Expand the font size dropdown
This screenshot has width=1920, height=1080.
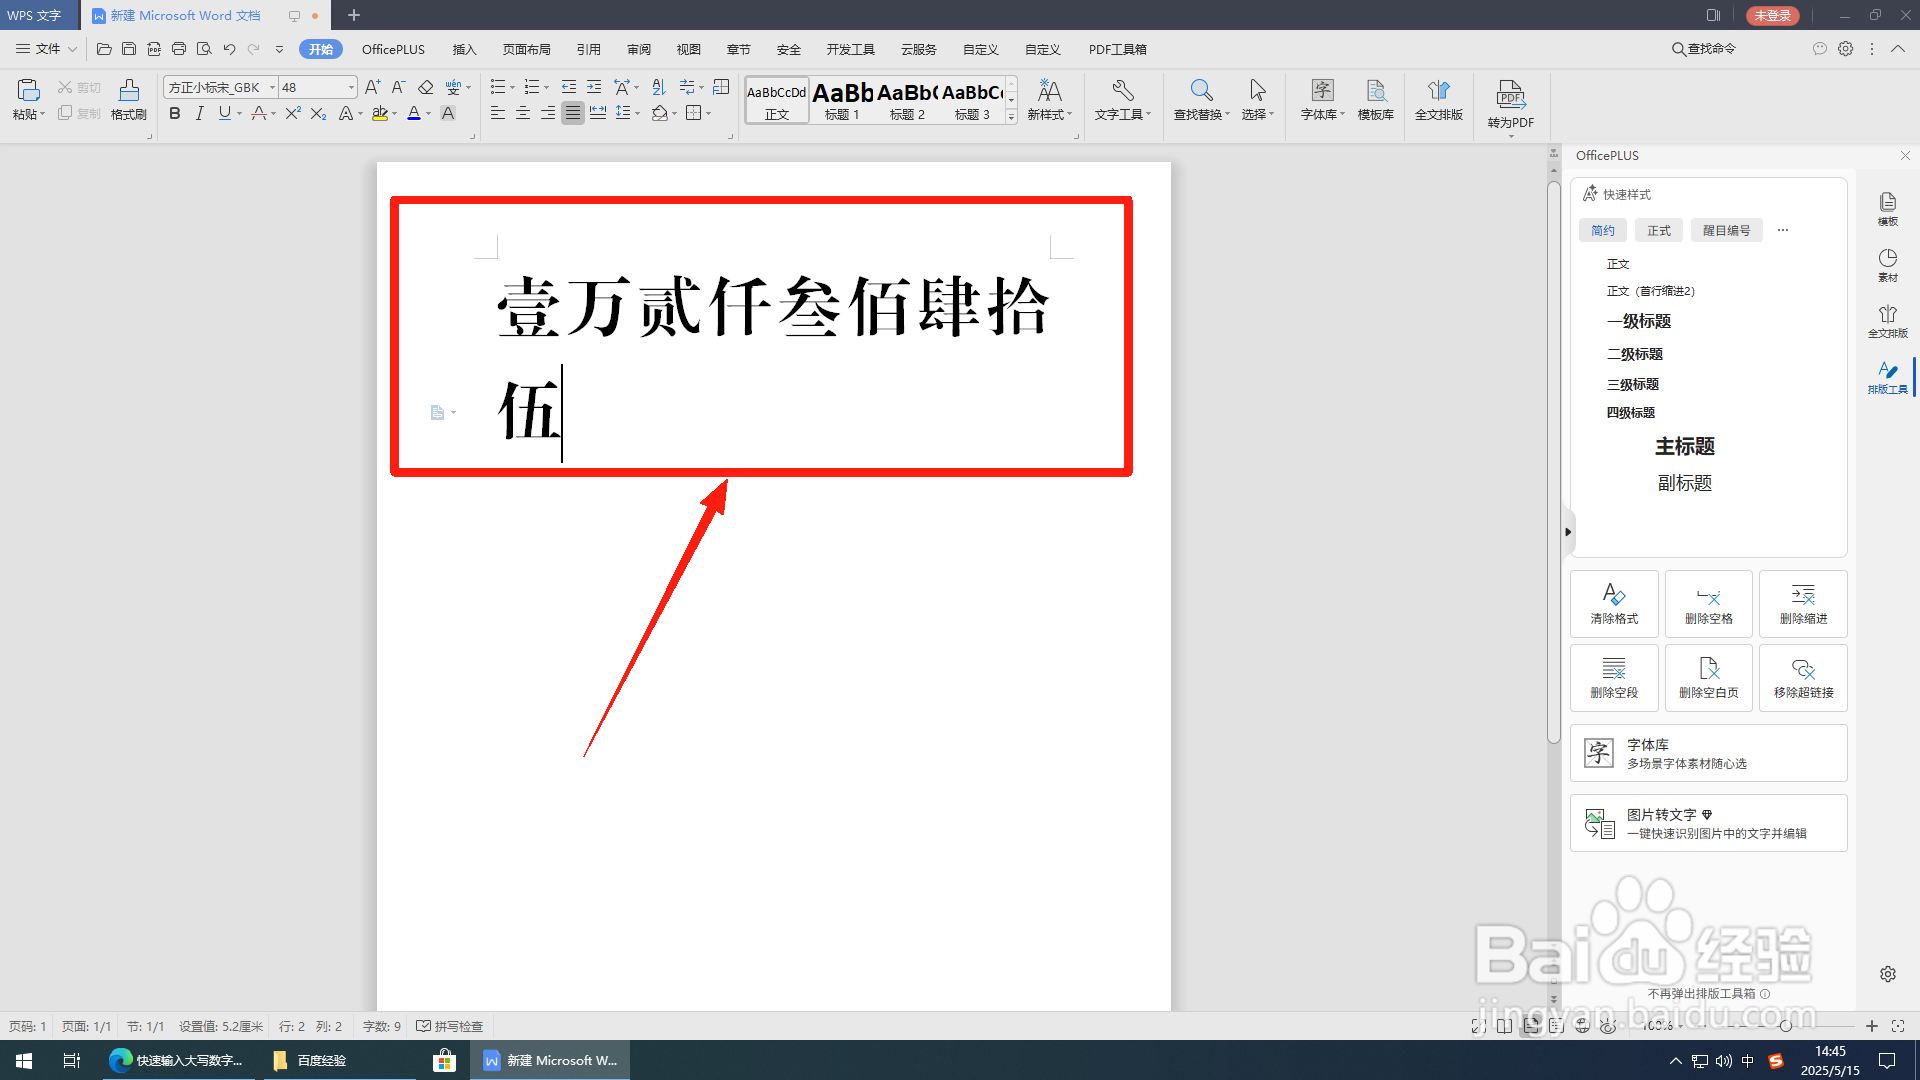tap(349, 87)
